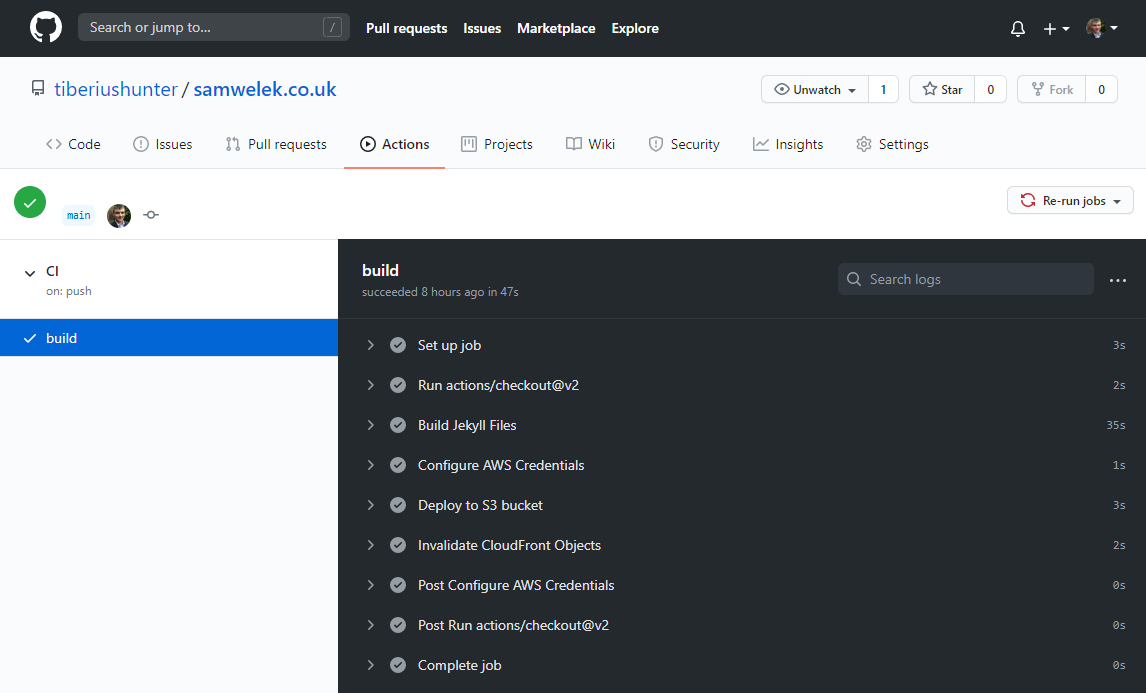Click the Set up job status check icon
Viewport: 1146px width, 693px height.
(398, 345)
